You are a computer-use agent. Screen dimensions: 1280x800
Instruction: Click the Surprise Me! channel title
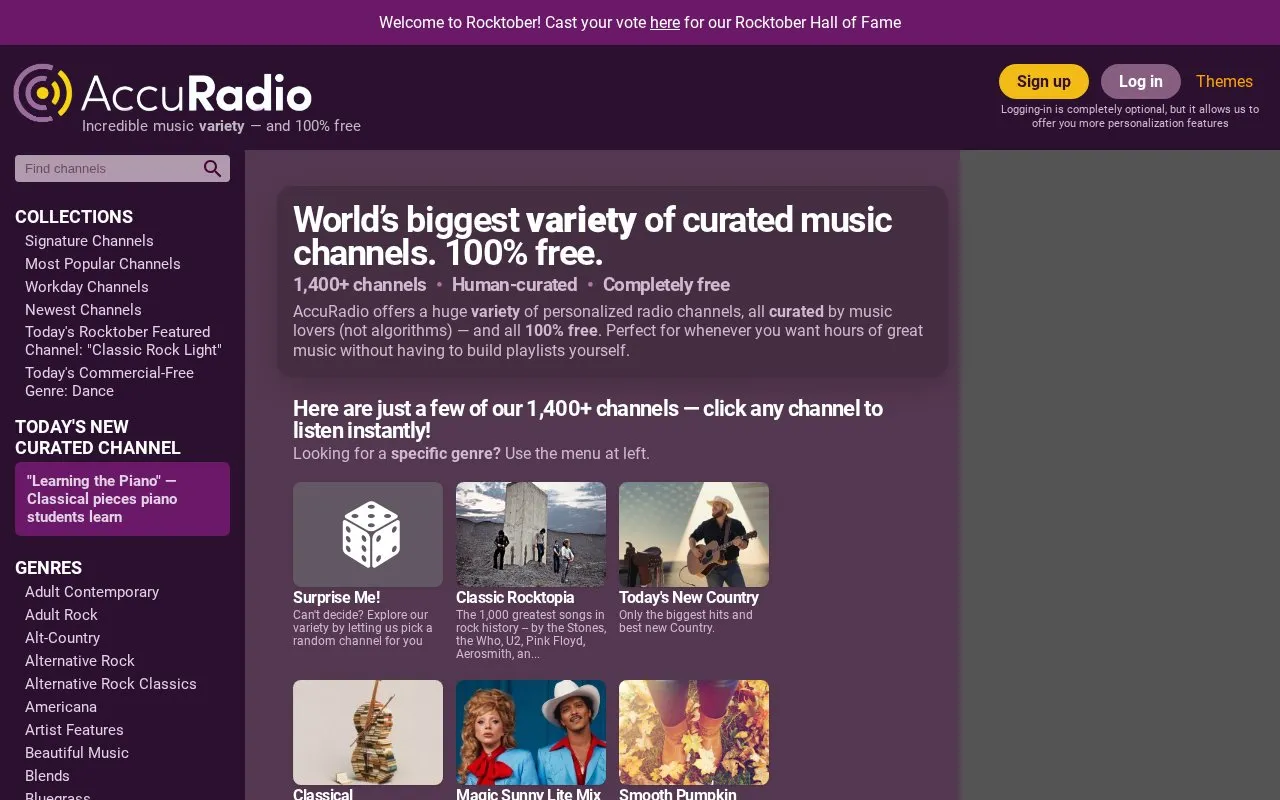336,598
